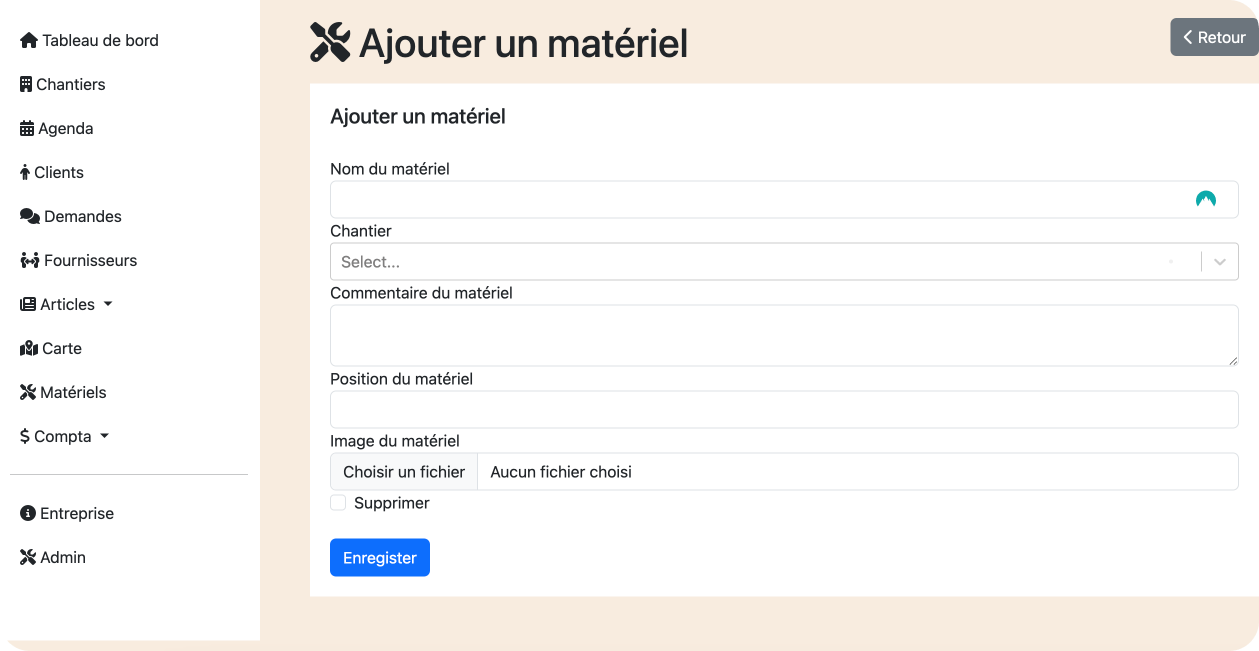Tick the Supprimer checkbox
Screen dimensions: 1259x651
tap(338, 503)
